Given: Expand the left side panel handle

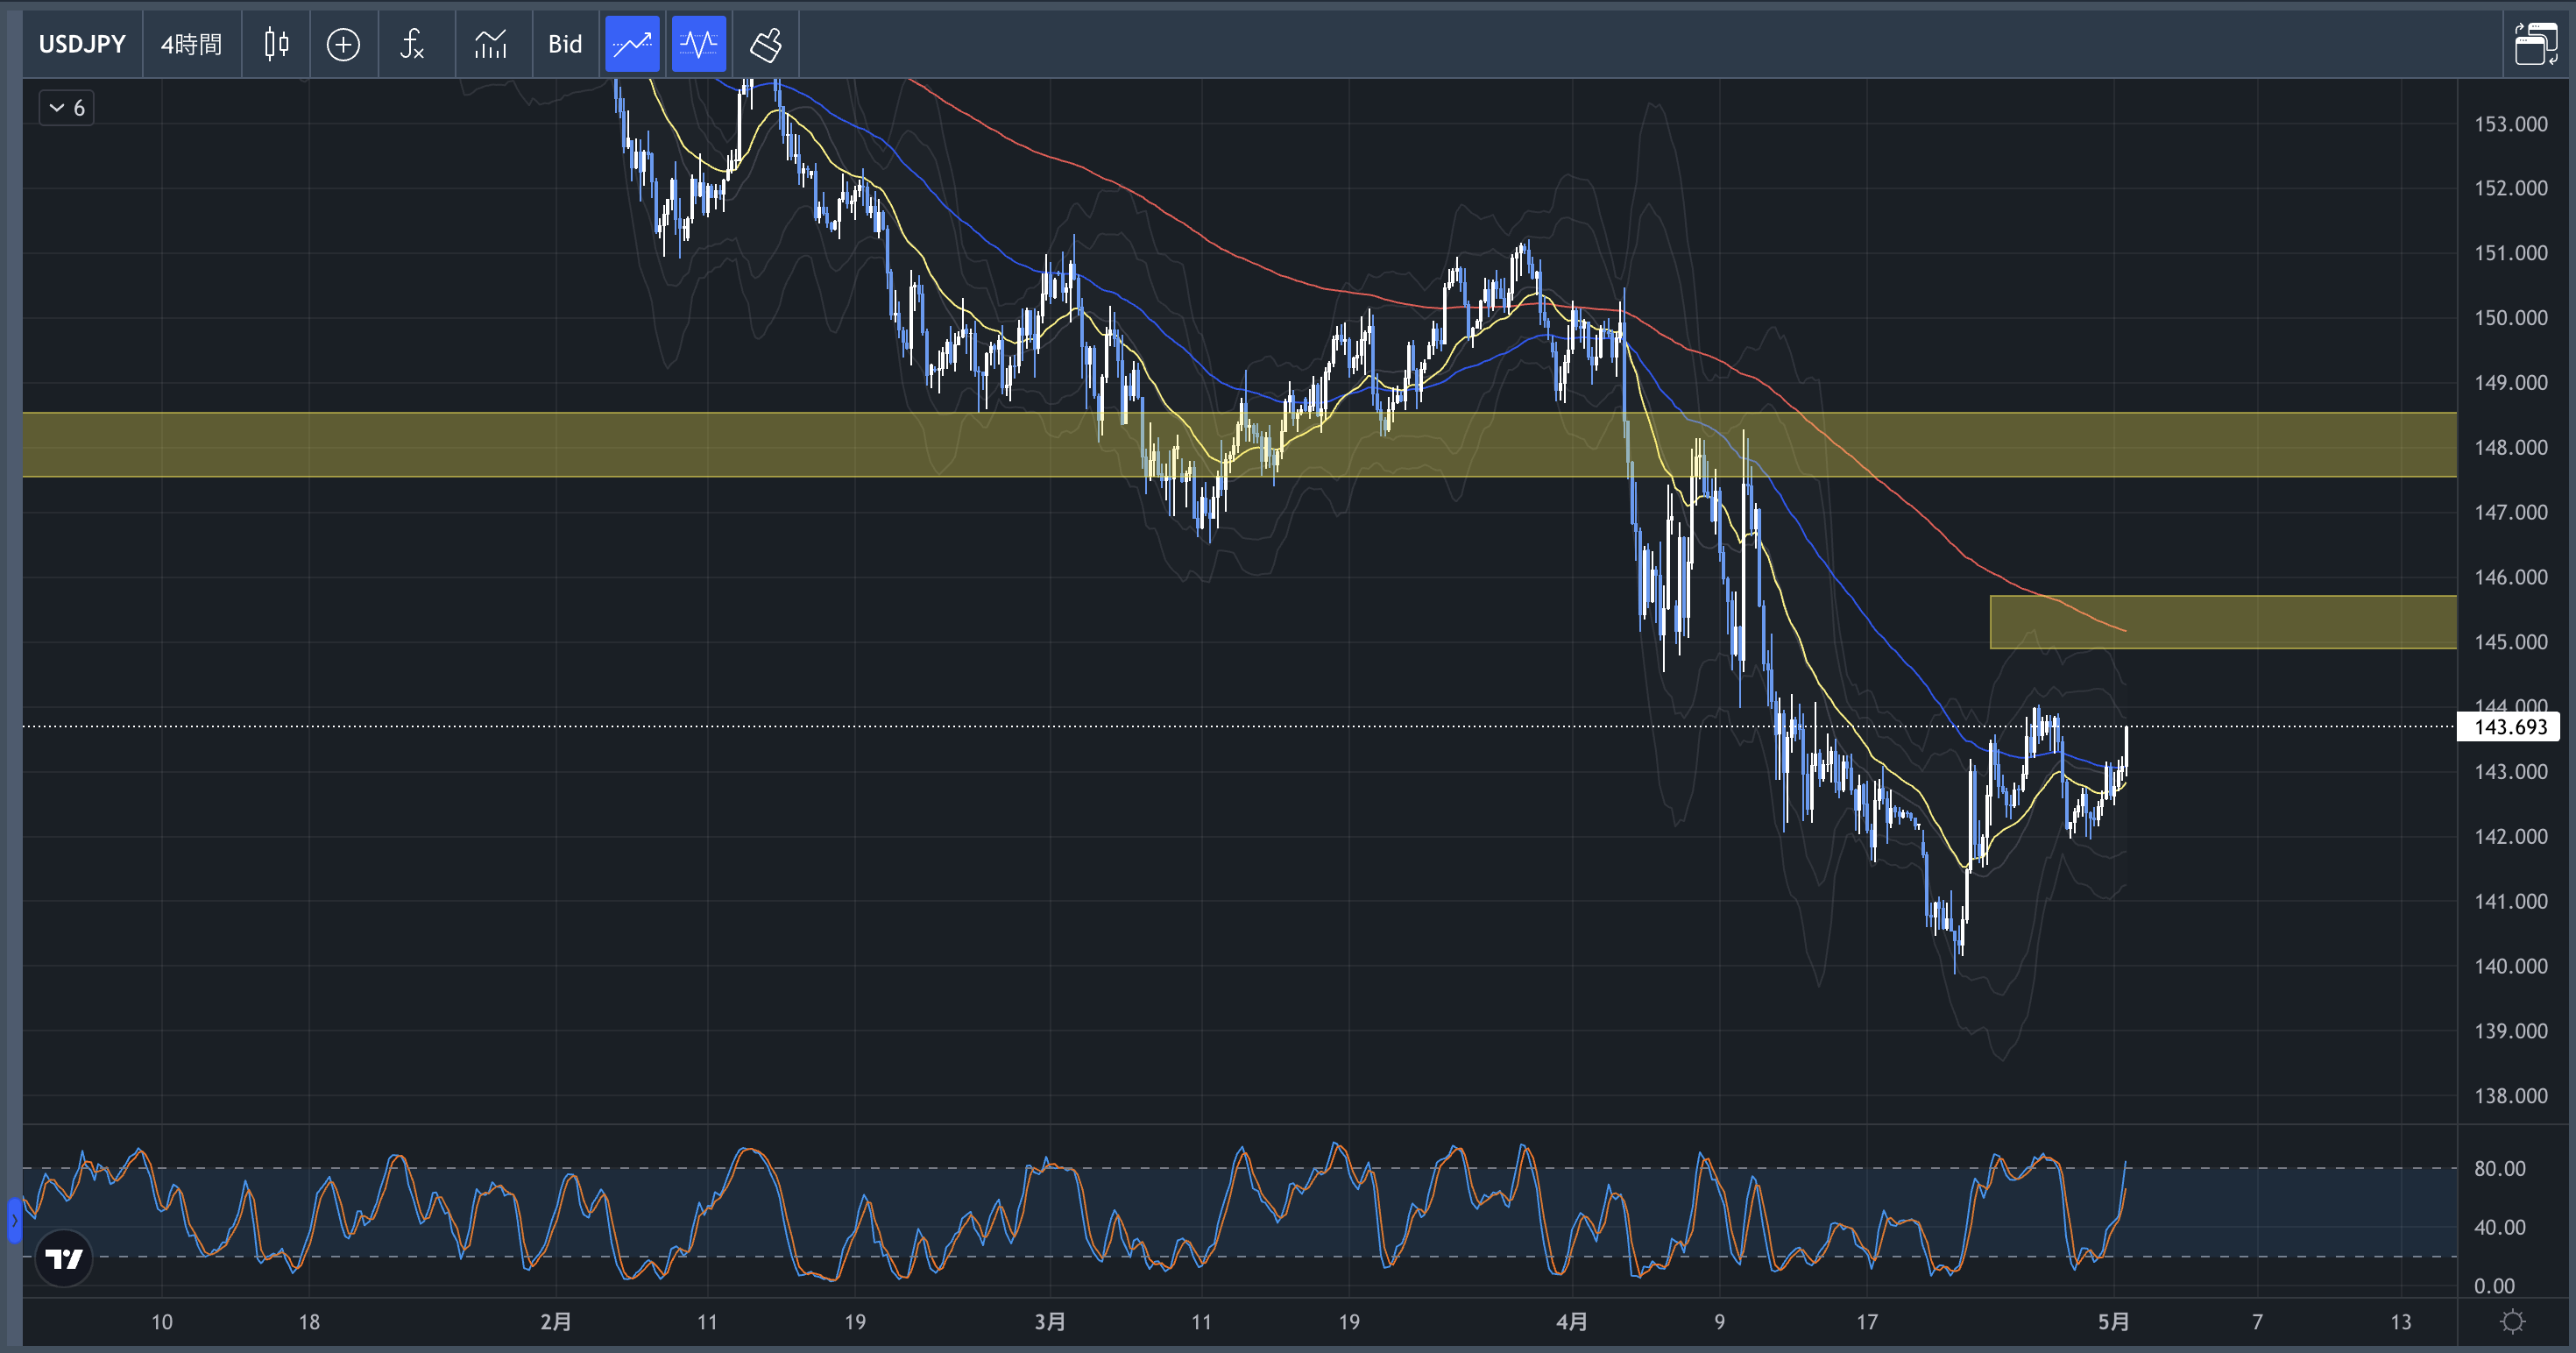Looking at the screenshot, I should [x=14, y=1221].
